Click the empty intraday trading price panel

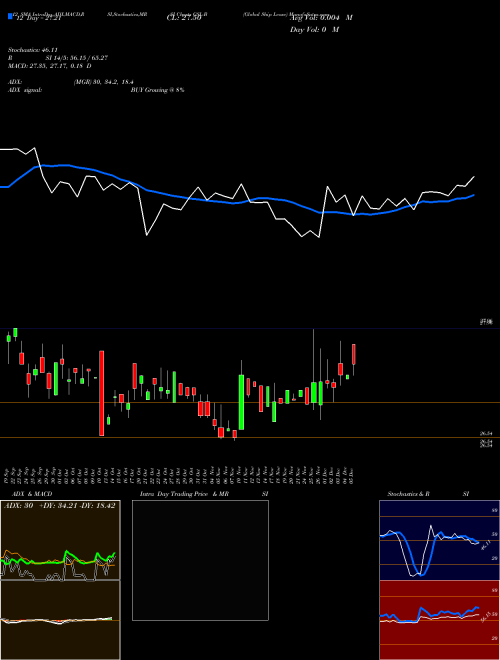200,560
